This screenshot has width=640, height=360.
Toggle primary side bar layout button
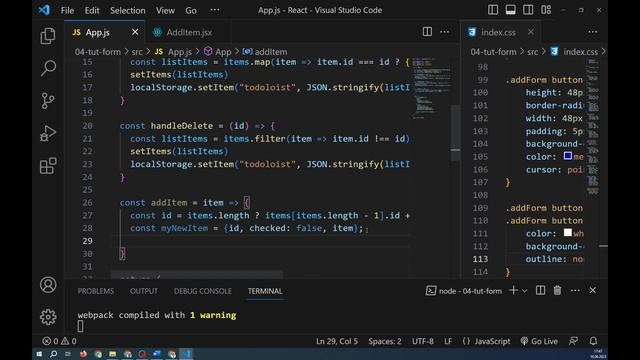pos(493,10)
